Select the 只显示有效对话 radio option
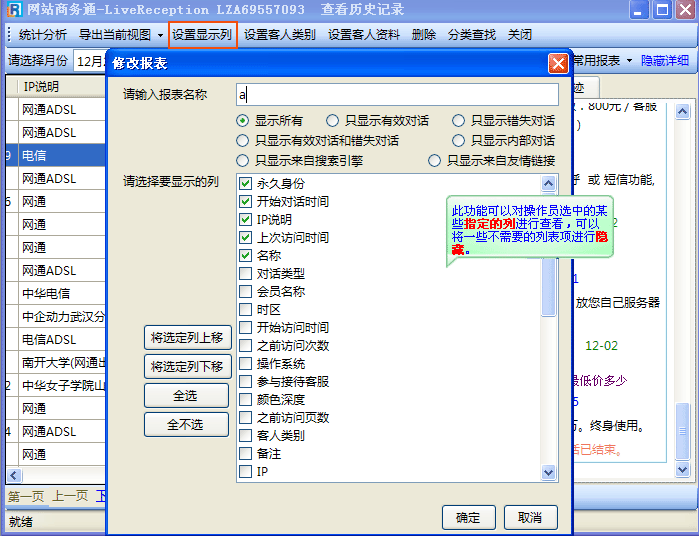 pyautogui.click(x=335, y=121)
